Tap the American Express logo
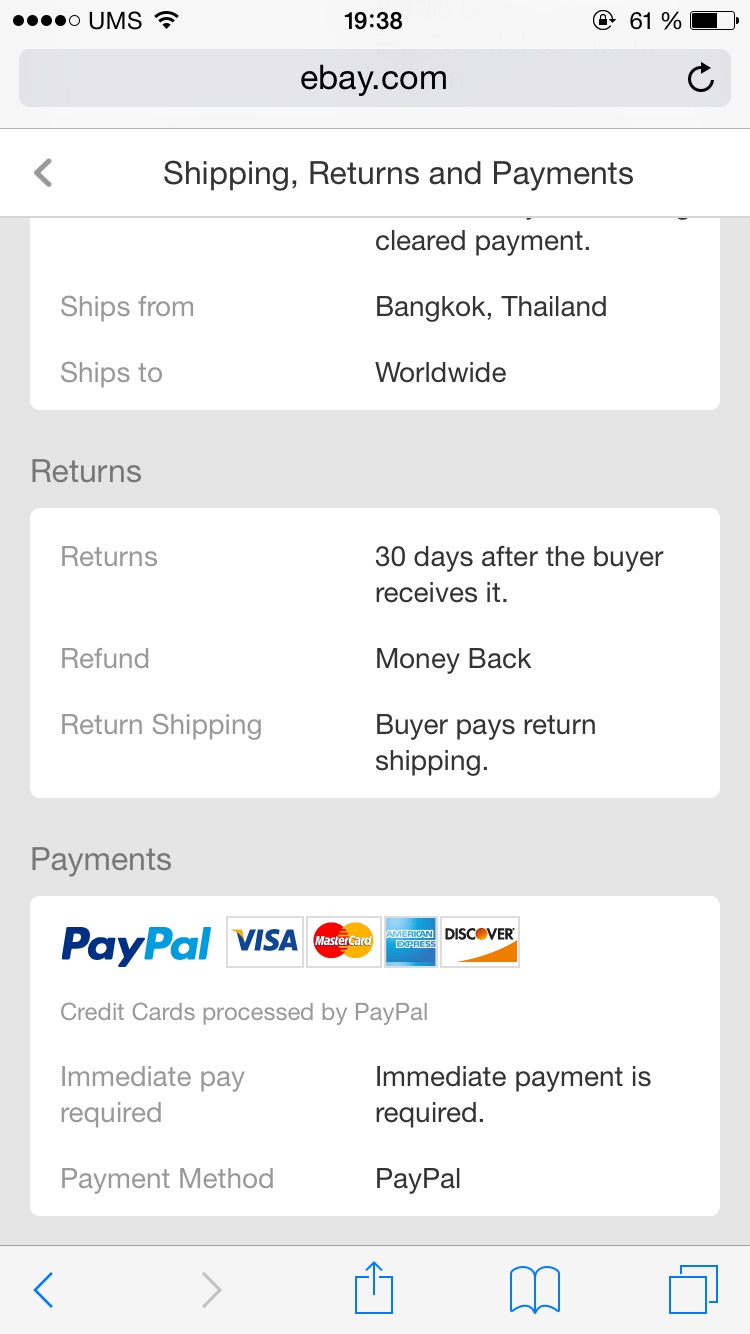 point(412,941)
